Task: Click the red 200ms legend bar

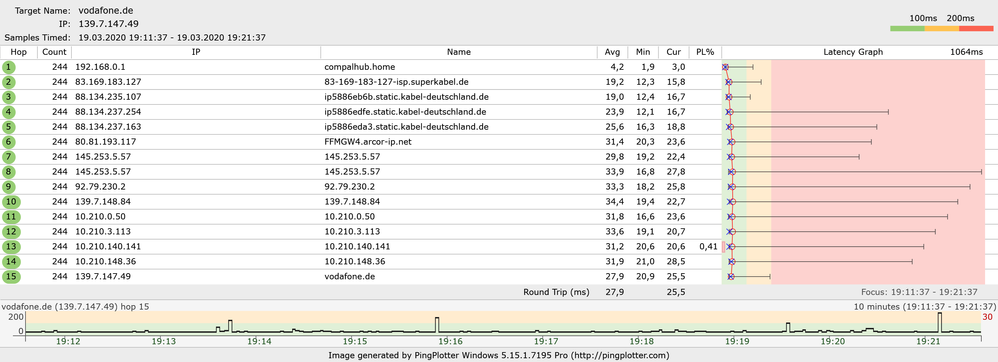Action: (975, 29)
